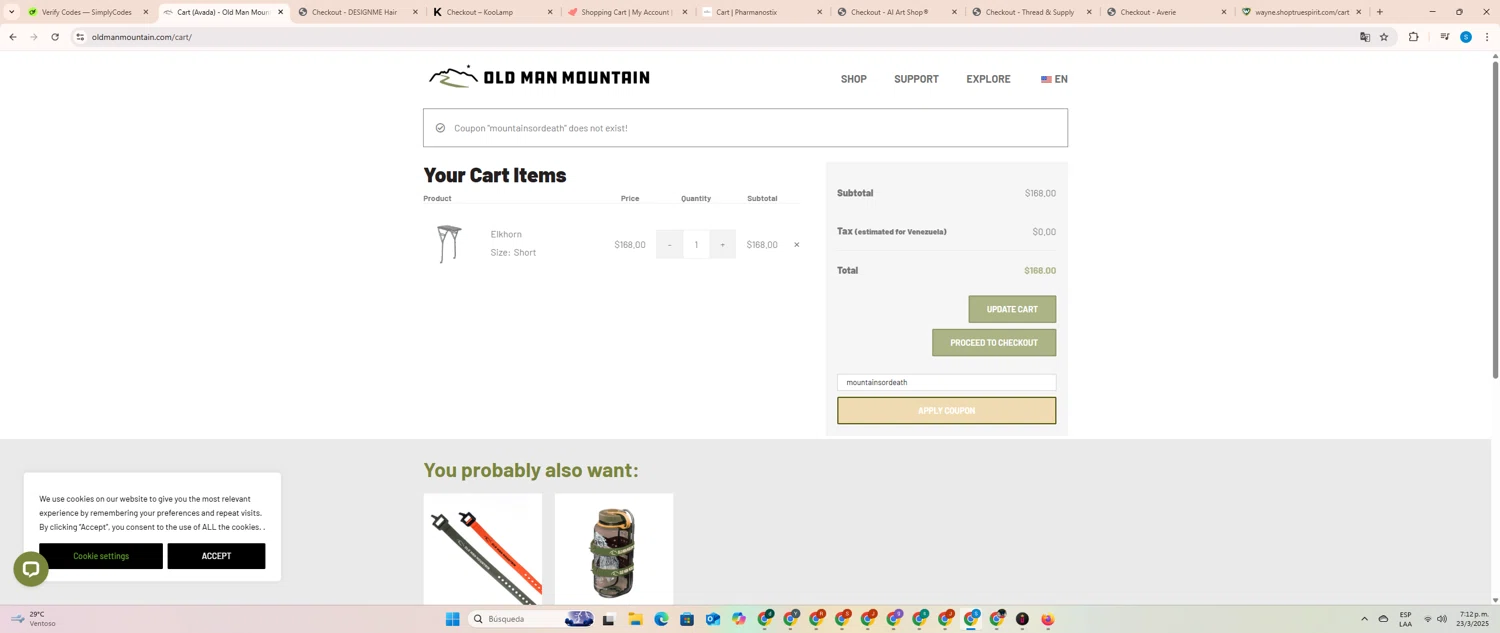Switch to Checkout - Thread & Supply tab
1500x633 pixels.
click(1029, 12)
